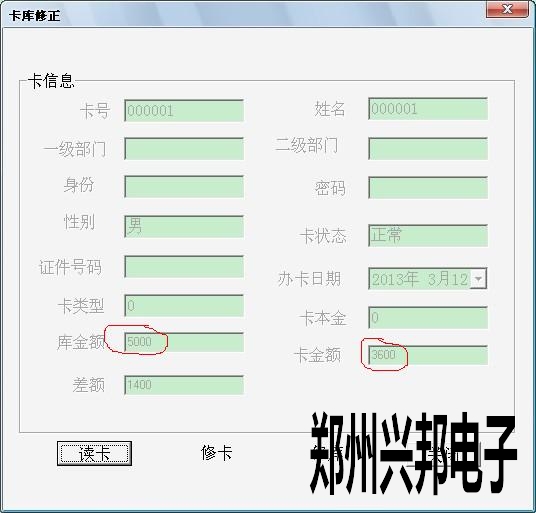Screen dimensions: 536x513
Task: Focus the 一级部门 input field
Action: point(184,149)
